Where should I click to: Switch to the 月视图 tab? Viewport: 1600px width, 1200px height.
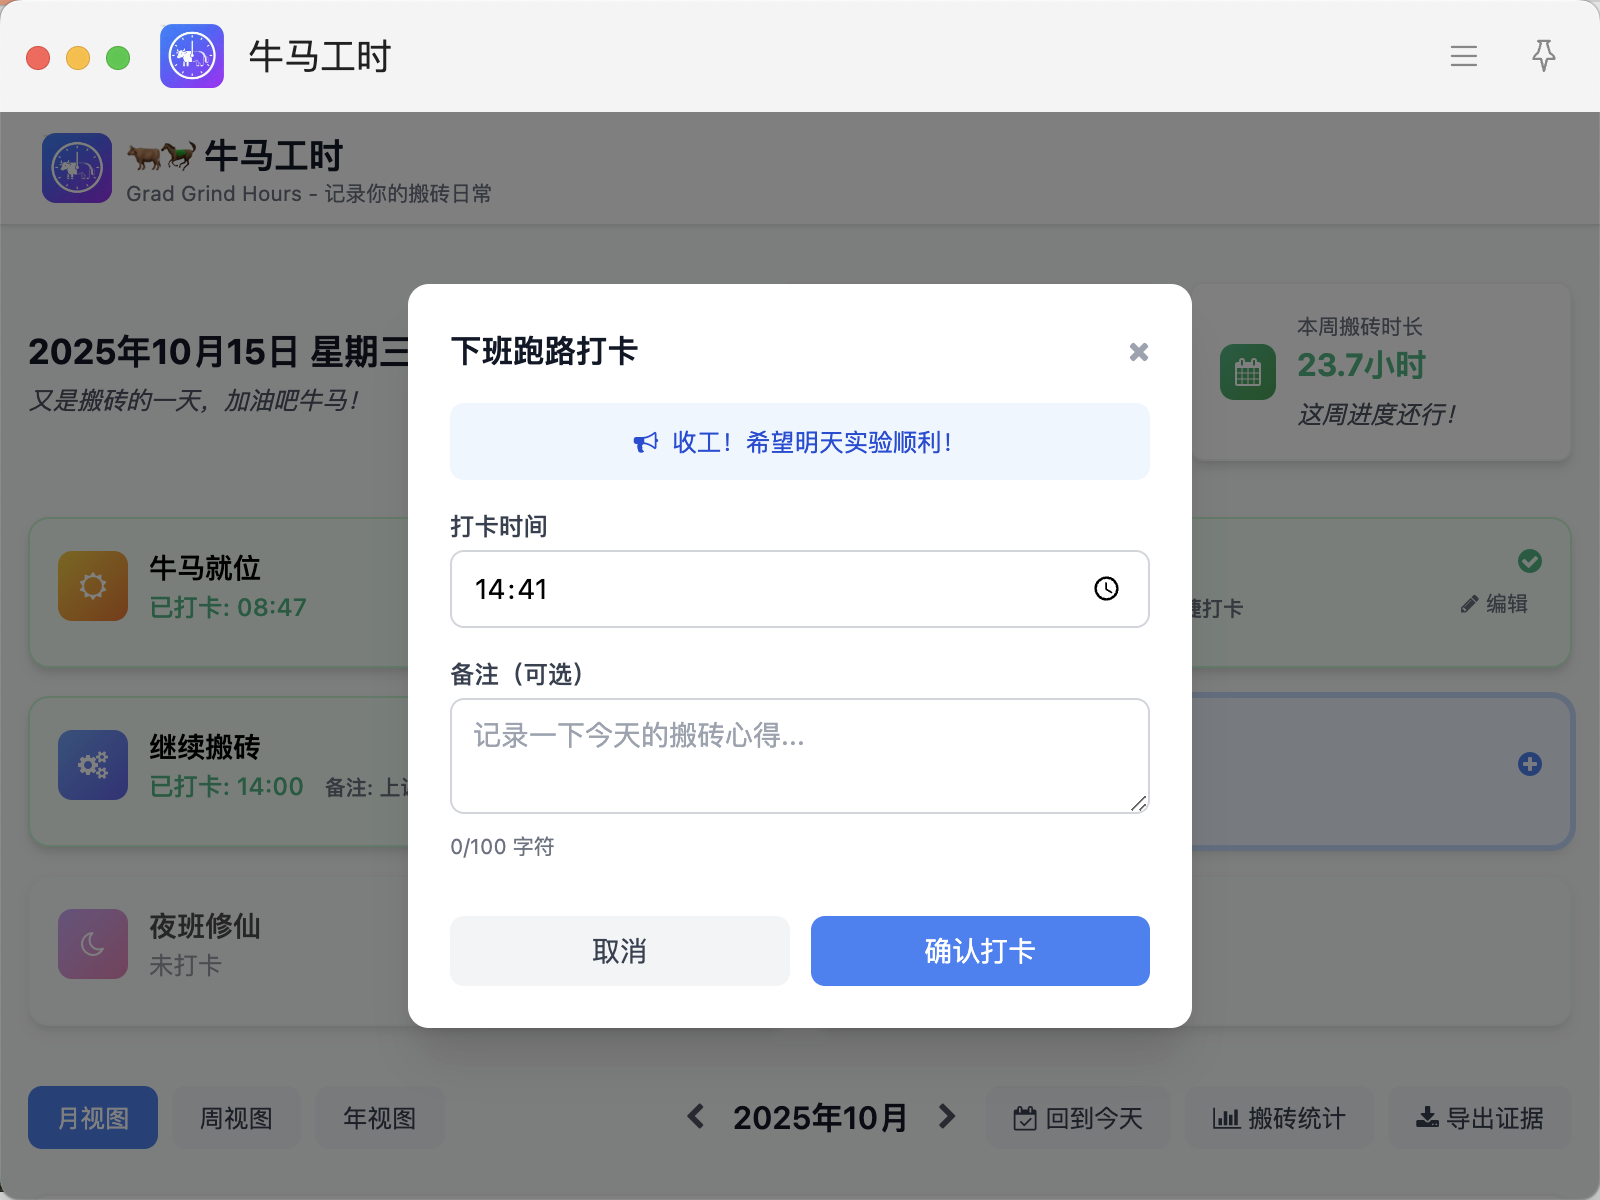click(x=93, y=1118)
